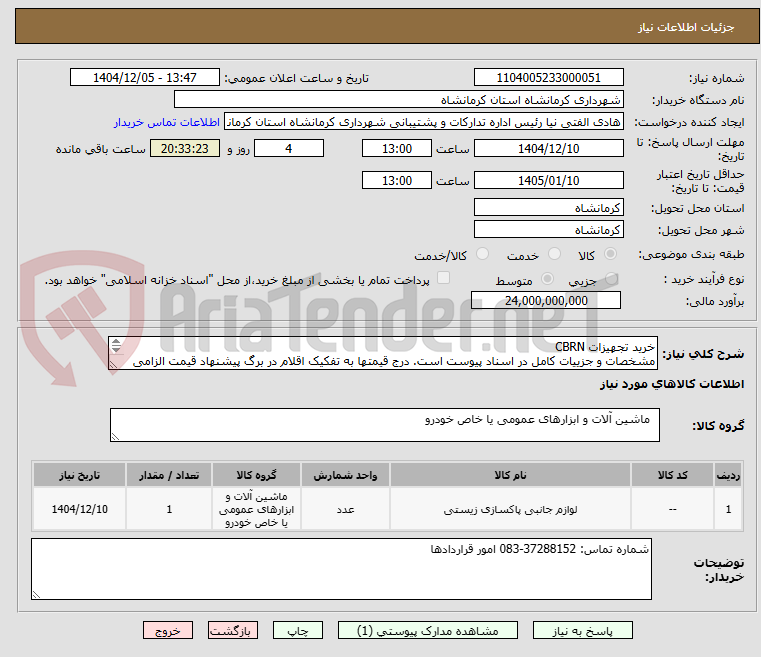Click deadline time 13:00 field beside 1404/12/10
This screenshot has width=761, height=657.
(x=397, y=148)
